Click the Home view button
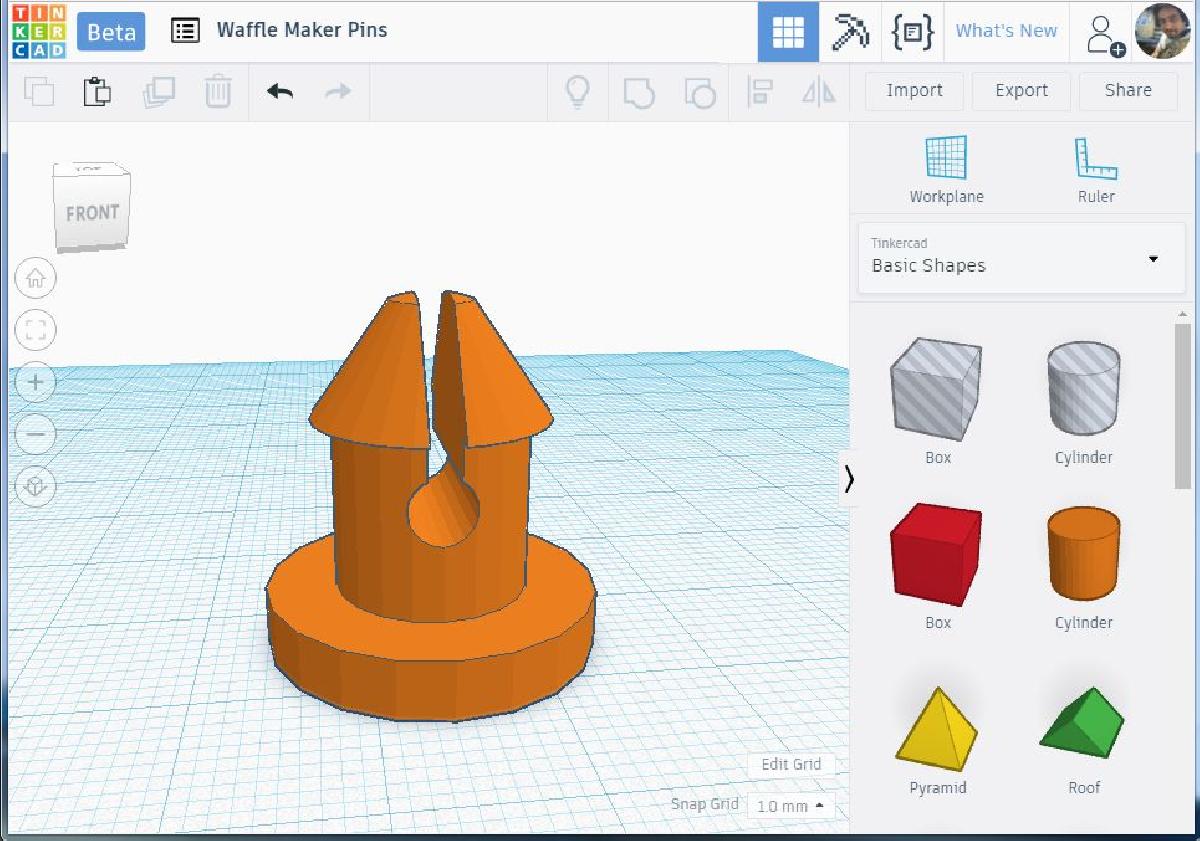 (36, 278)
